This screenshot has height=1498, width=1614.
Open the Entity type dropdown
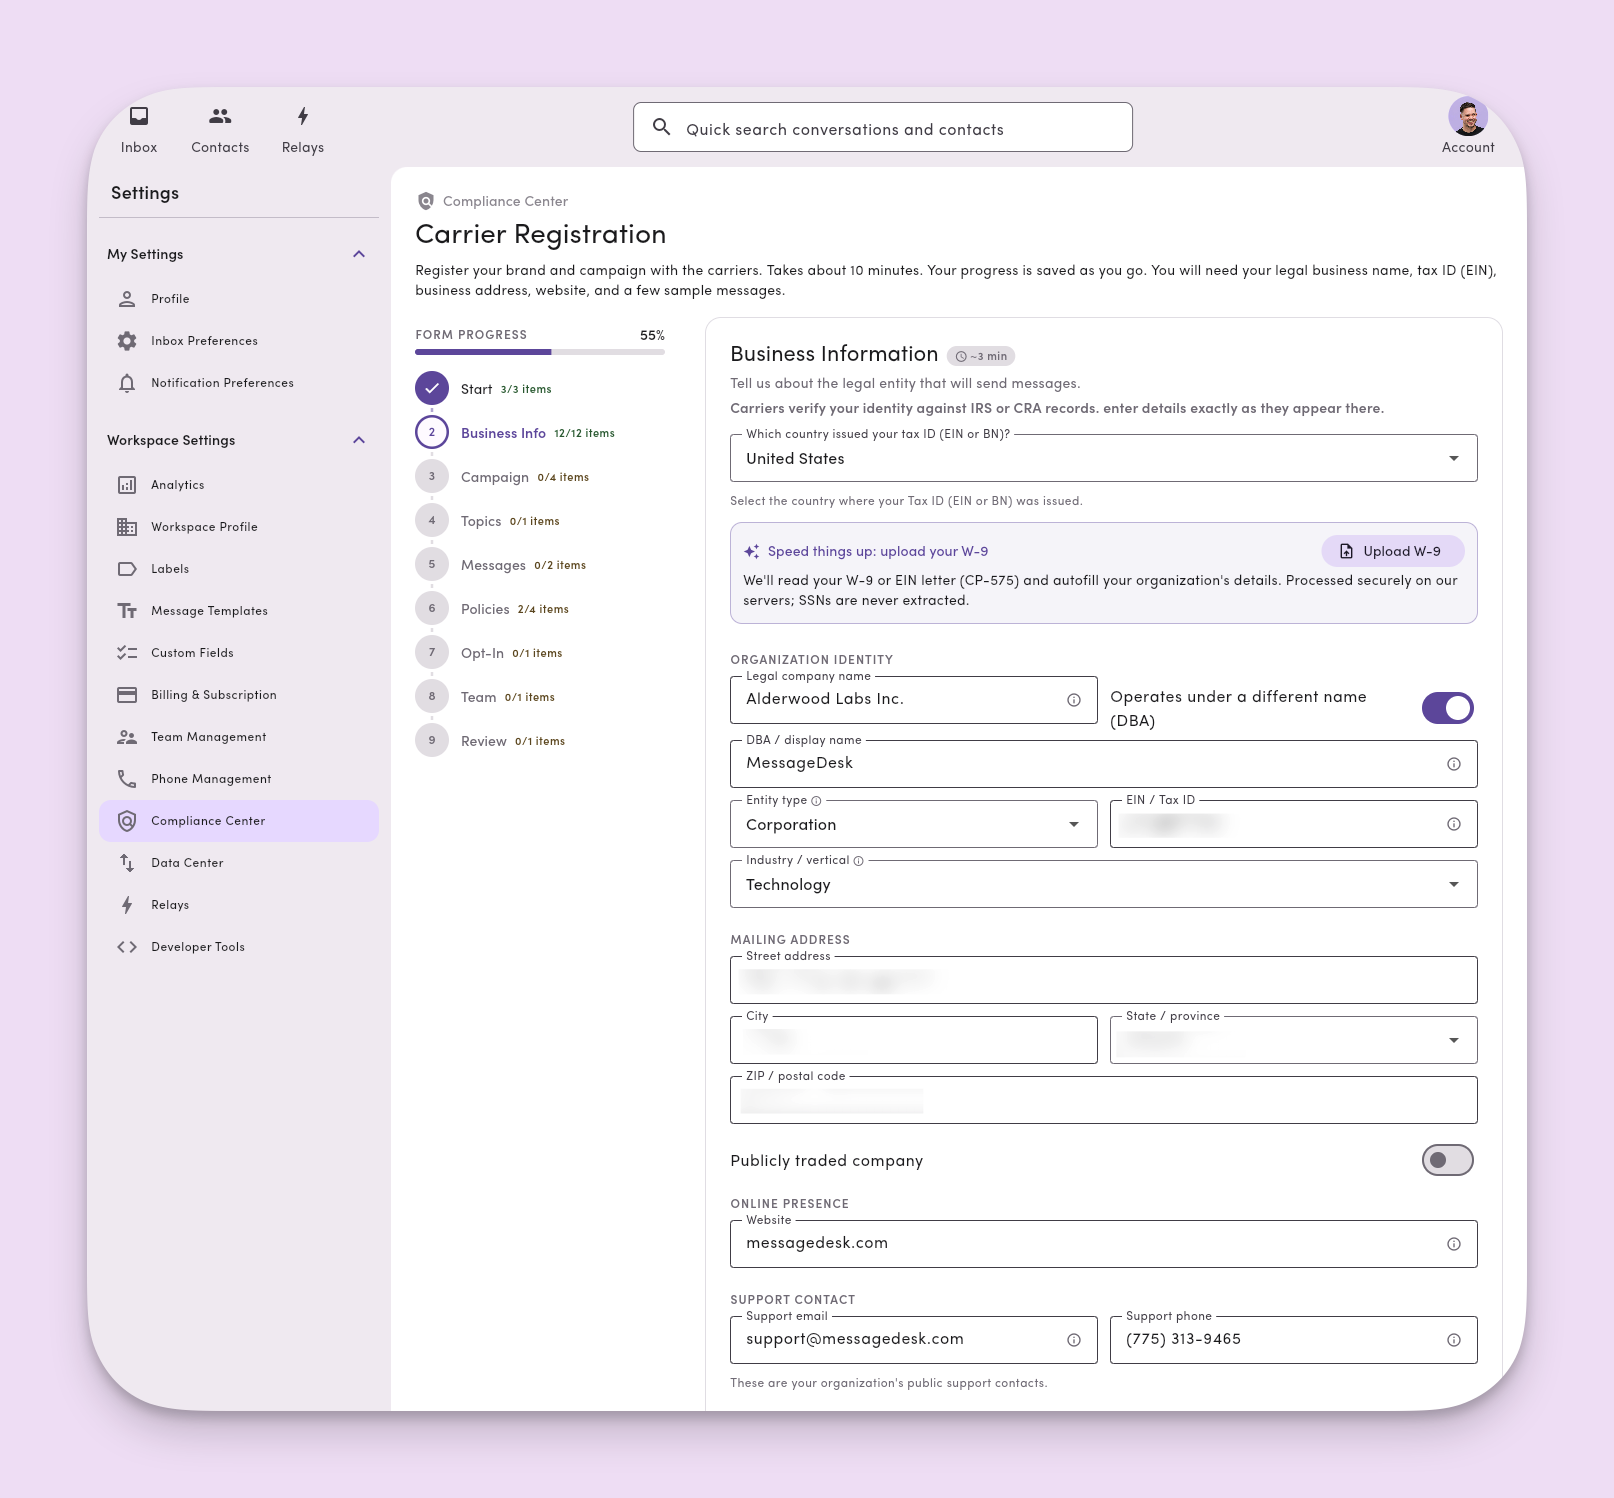tap(914, 824)
